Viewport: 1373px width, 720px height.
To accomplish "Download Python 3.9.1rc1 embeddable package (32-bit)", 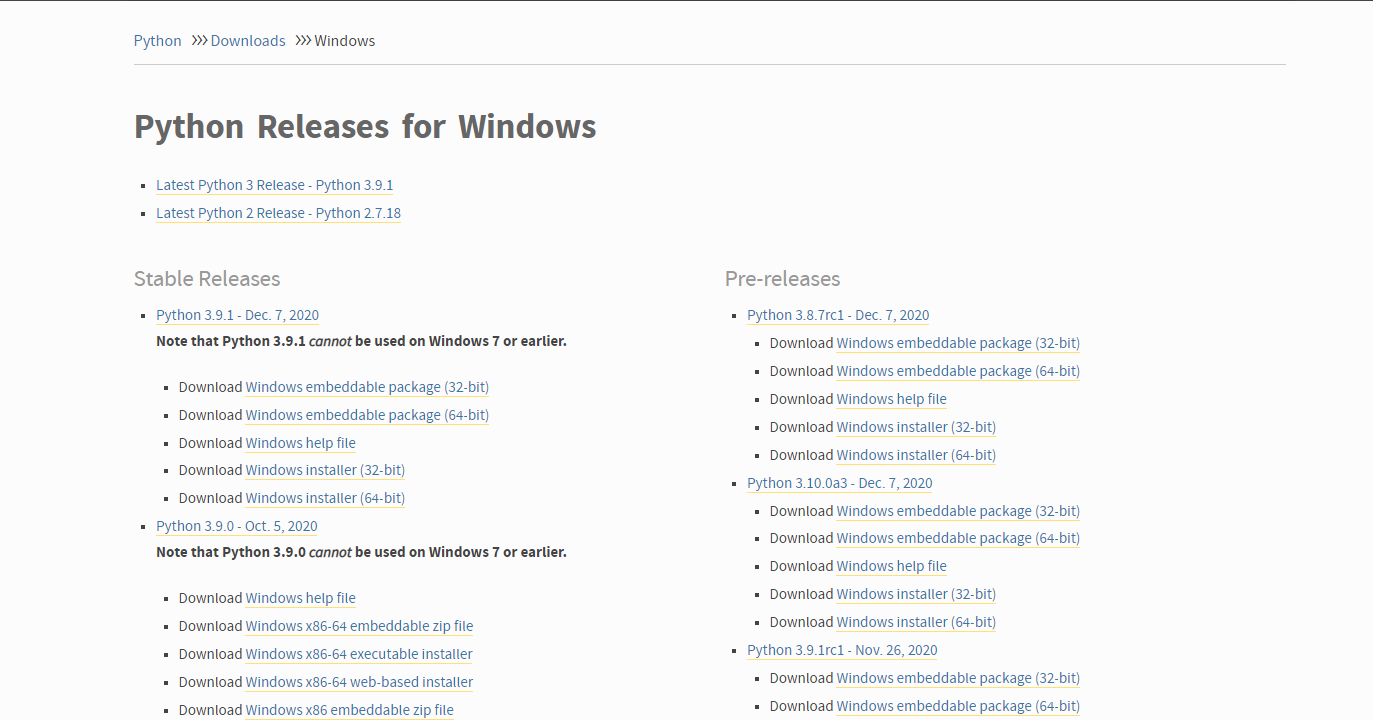I will pos(958,678).
